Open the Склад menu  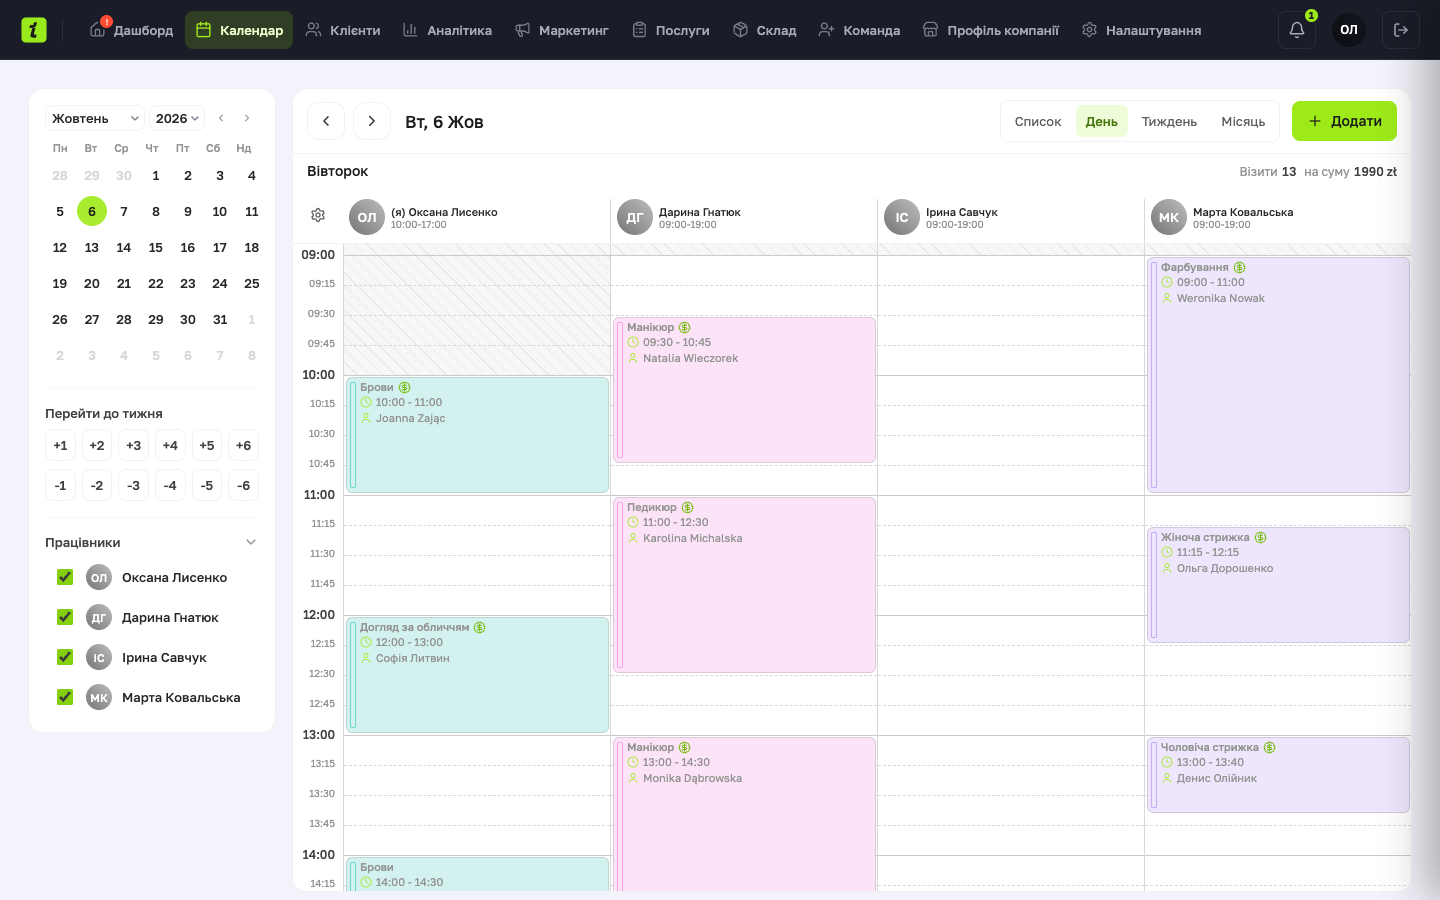(x=765, y=30)
